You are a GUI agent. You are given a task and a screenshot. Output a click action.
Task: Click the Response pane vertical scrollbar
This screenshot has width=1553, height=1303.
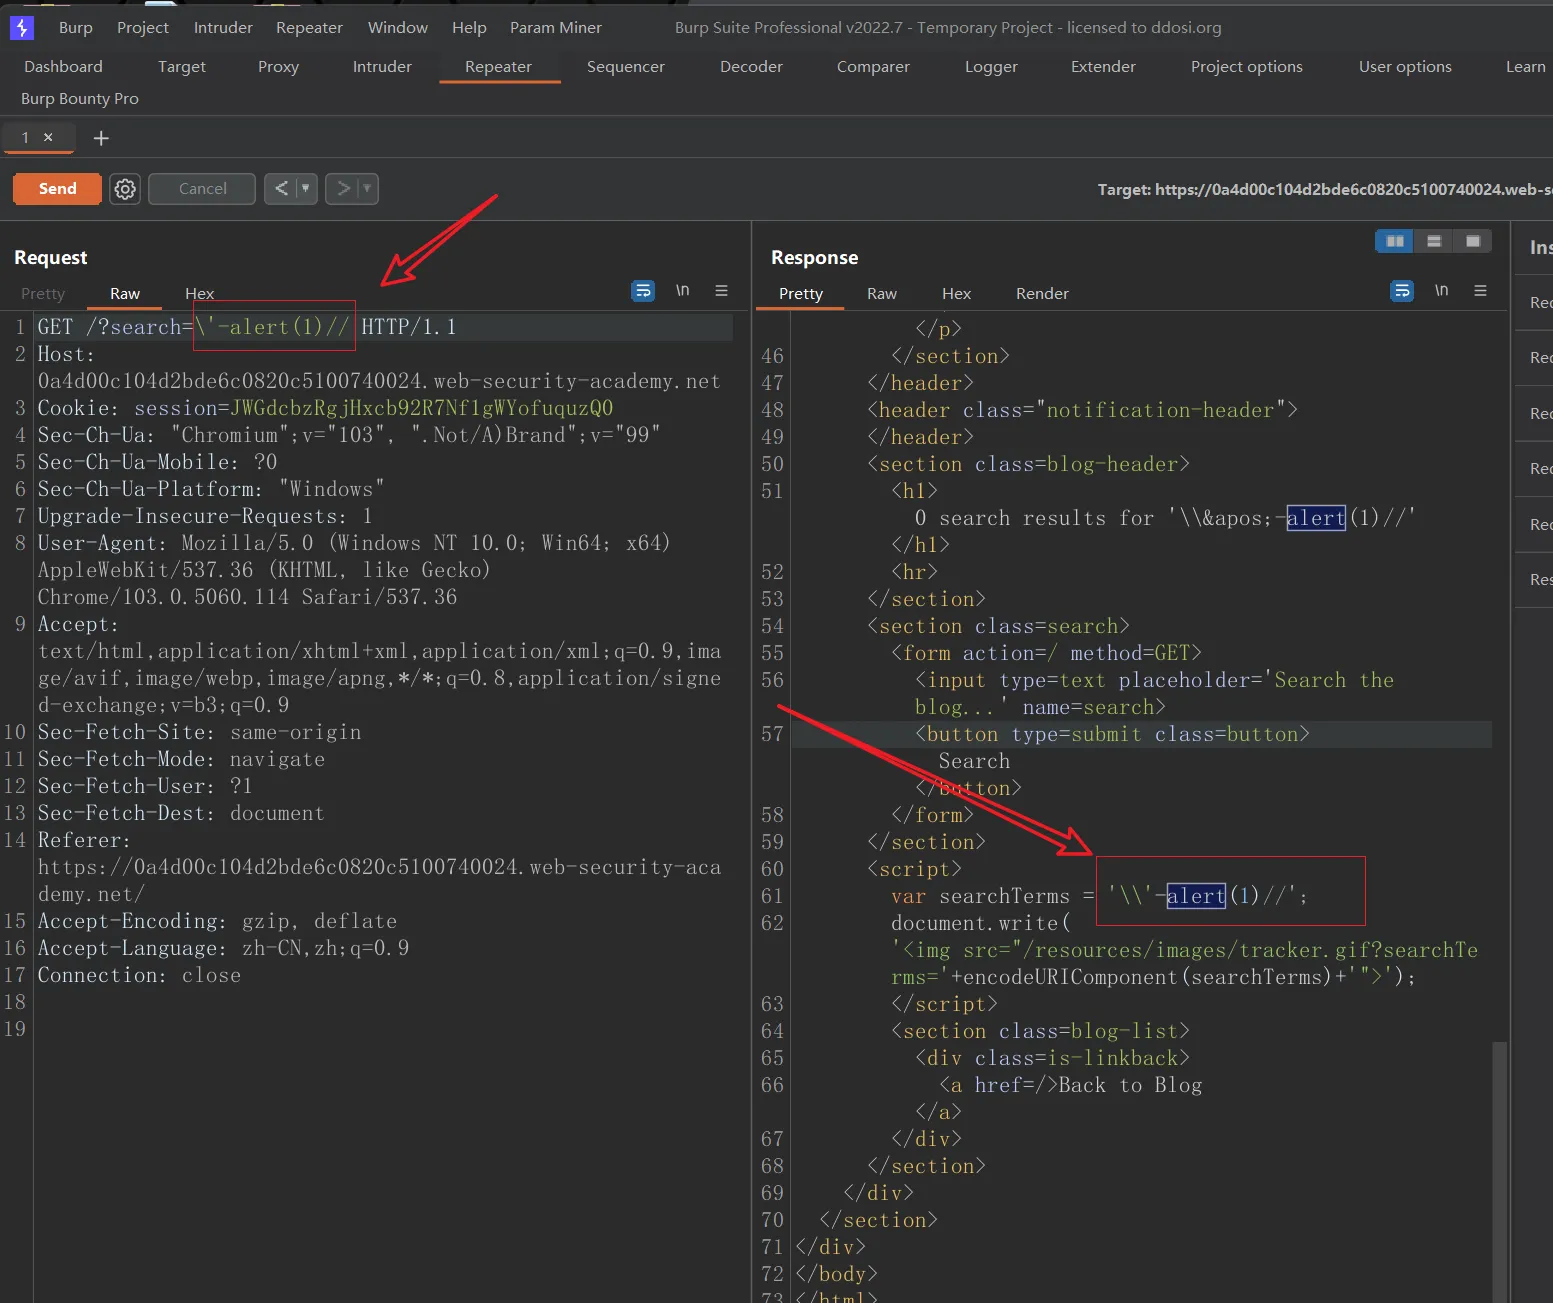(x=1498, y=1170)
